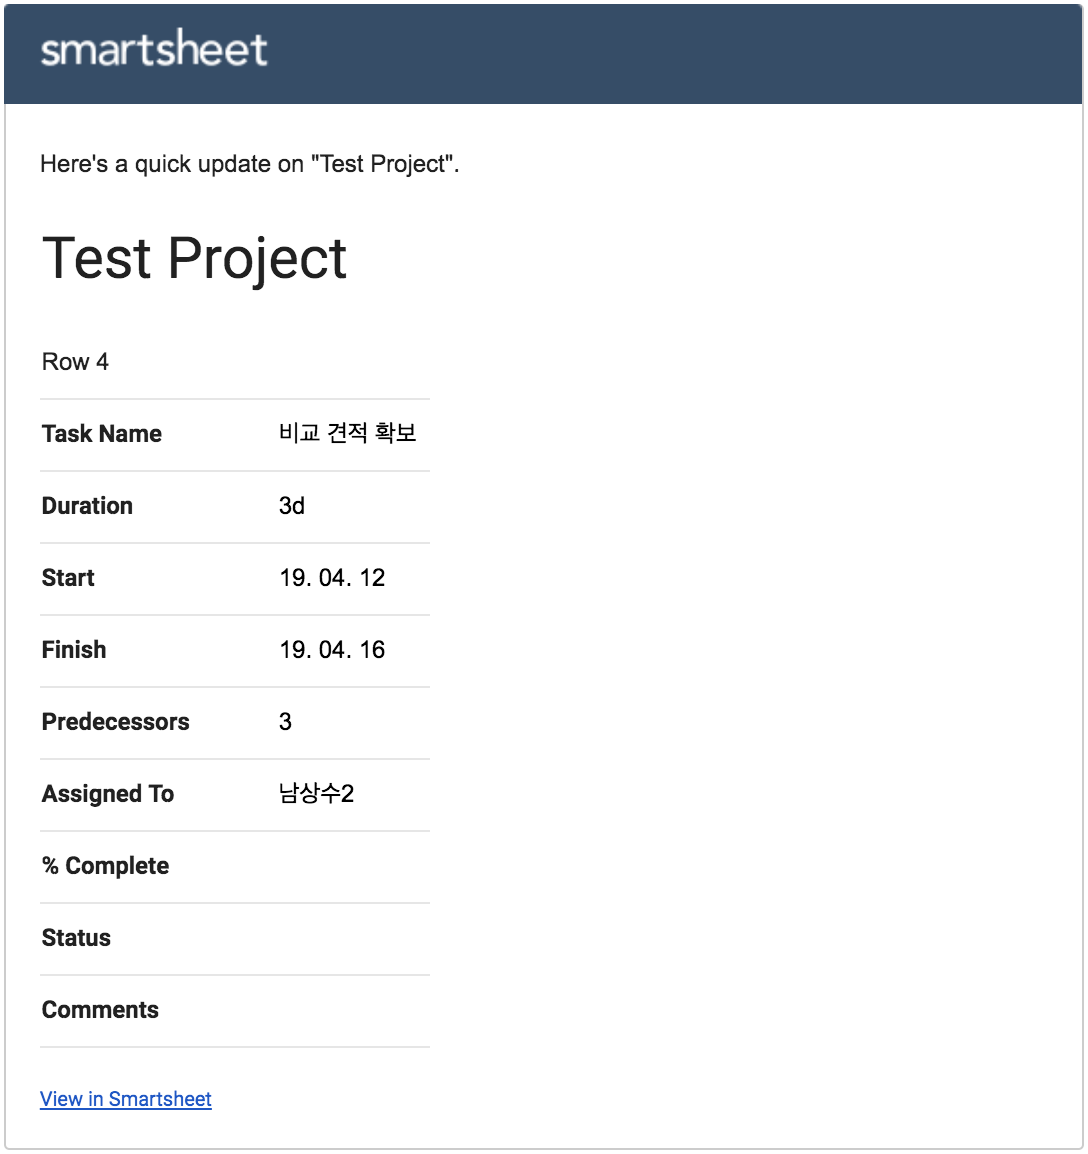Click the assignee name 남상수2

tap(317, 793)
